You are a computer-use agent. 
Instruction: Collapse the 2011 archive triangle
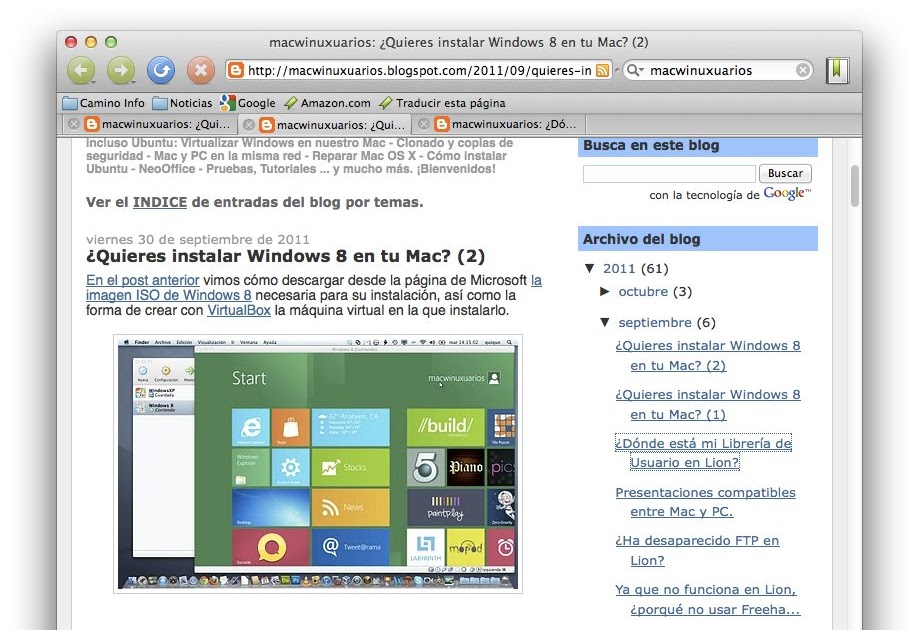590,268
